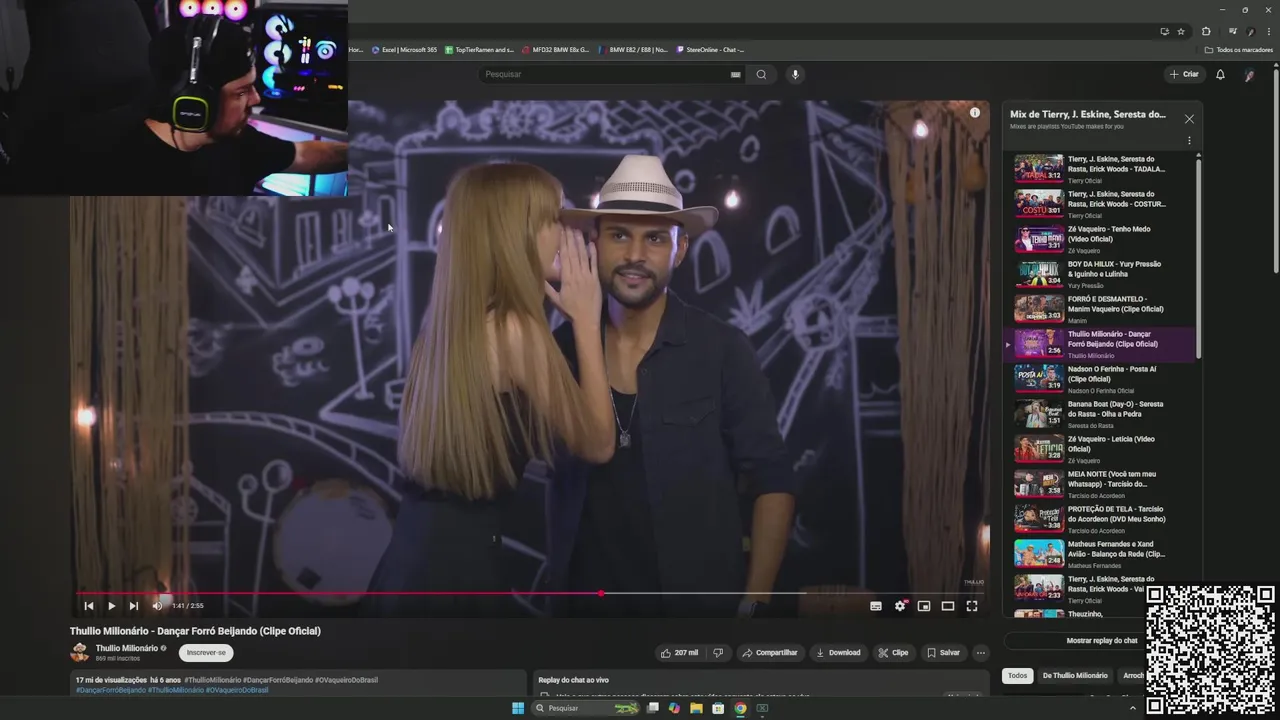Image resolution: width=1280 pixels, height=720 pixels.
Task: Seek using the red progress bar handle
Action: click(601, 593)
